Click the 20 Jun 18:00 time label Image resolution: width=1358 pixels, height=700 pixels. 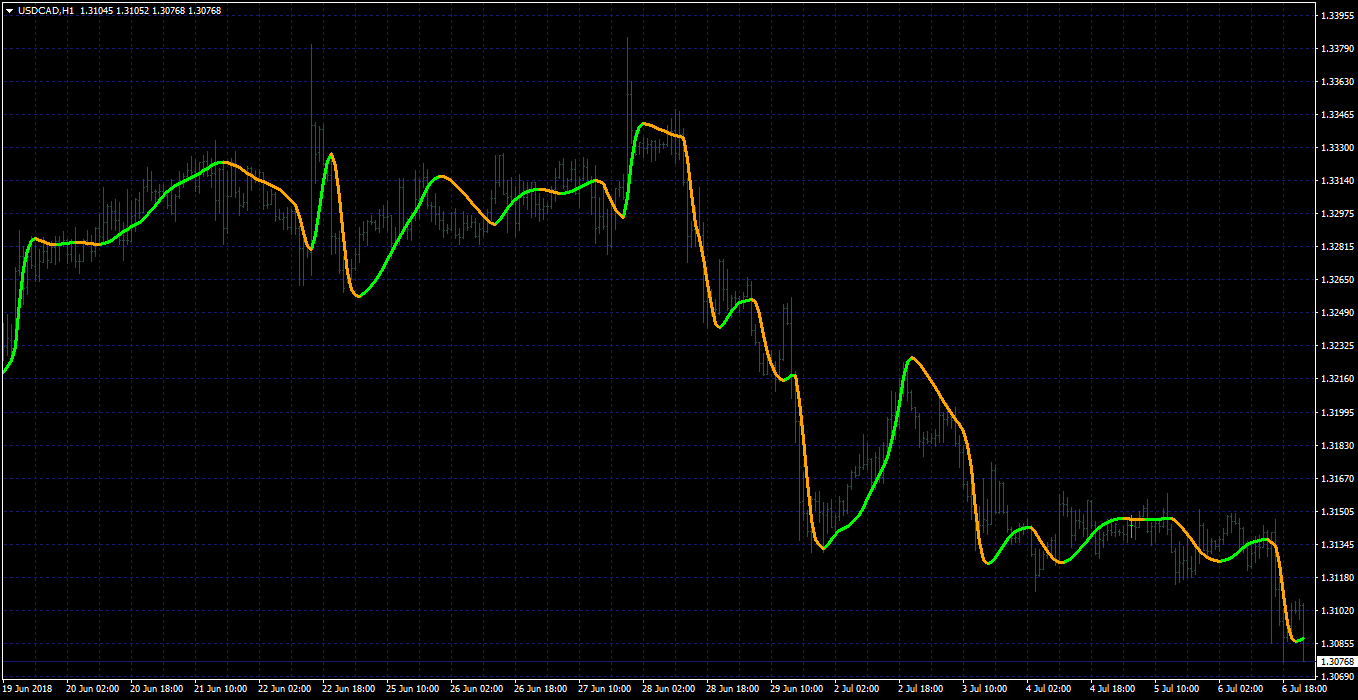click(x=156, y=689)
